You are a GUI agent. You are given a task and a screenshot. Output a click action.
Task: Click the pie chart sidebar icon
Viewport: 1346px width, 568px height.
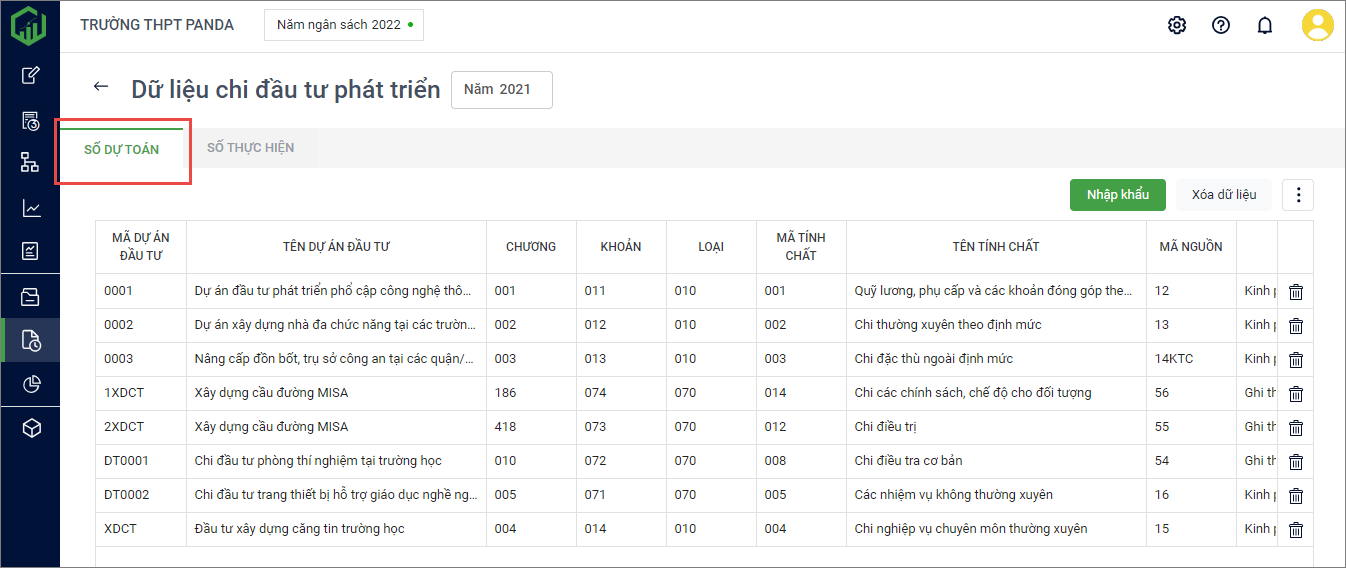[31, 385]
